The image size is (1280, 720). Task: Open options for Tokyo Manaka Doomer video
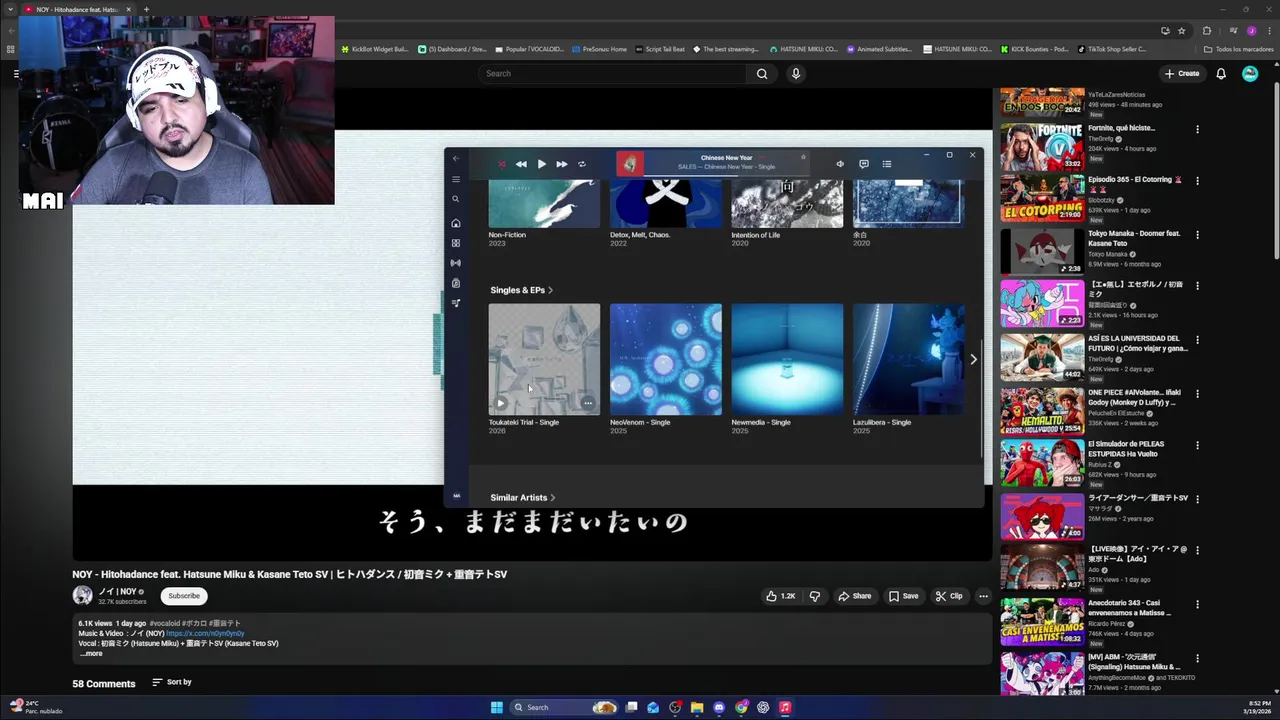[1197, 234]
